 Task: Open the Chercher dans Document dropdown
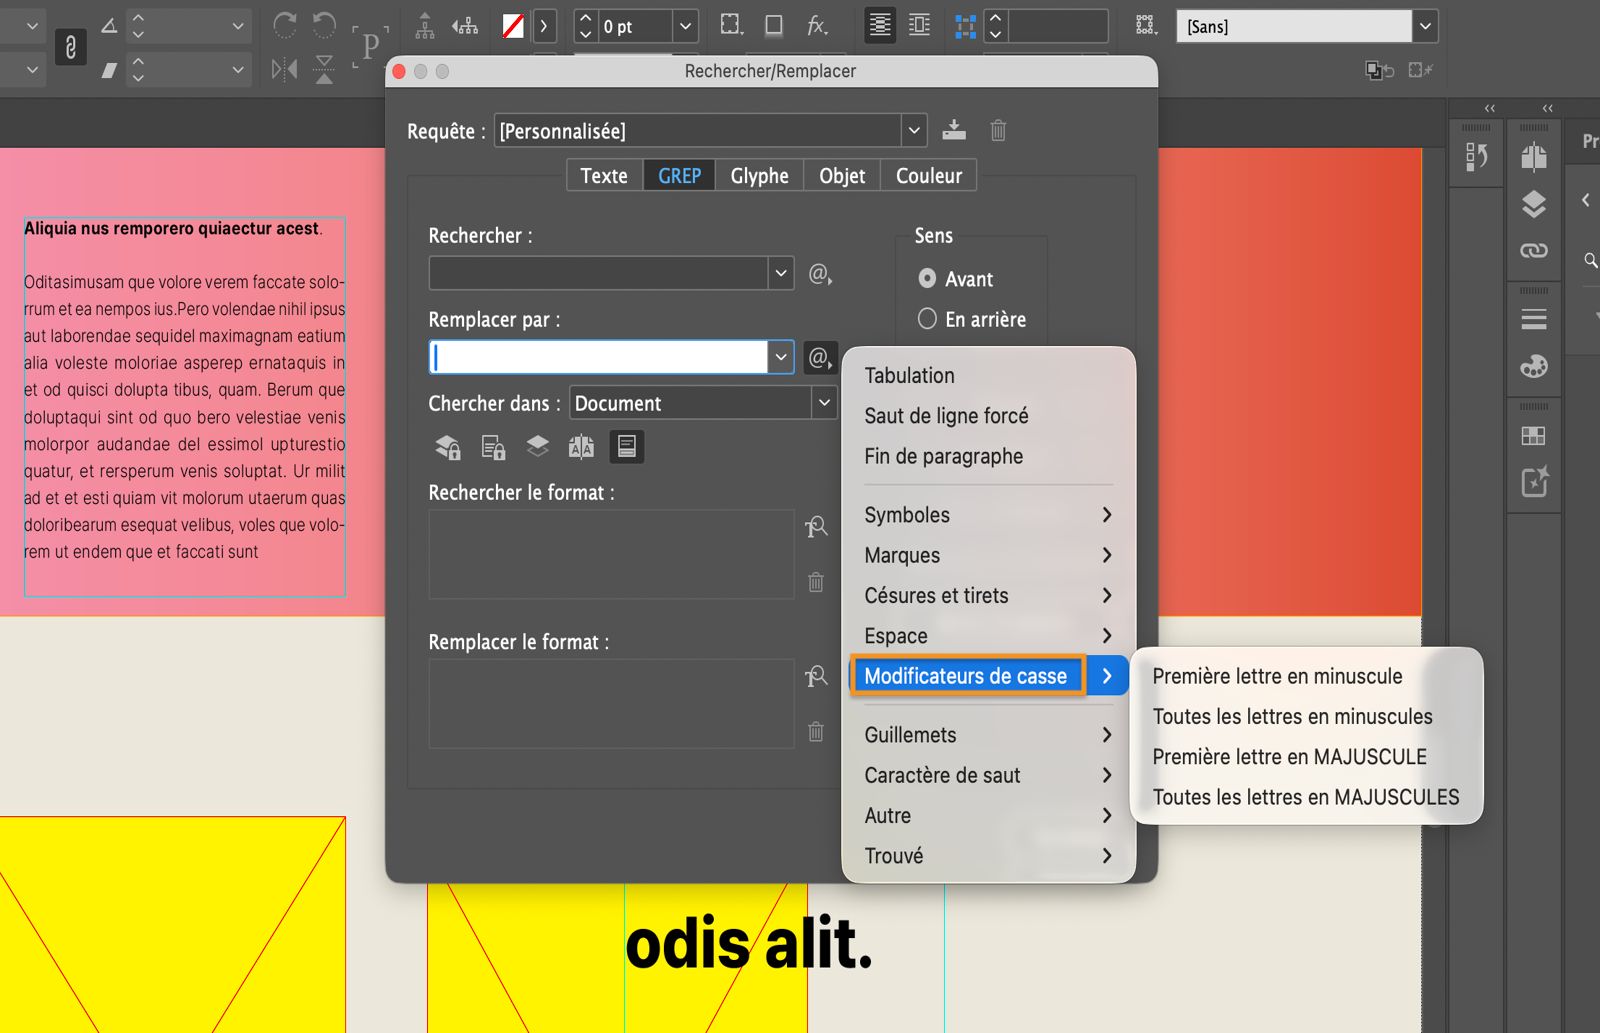click(x=824, y=402)
